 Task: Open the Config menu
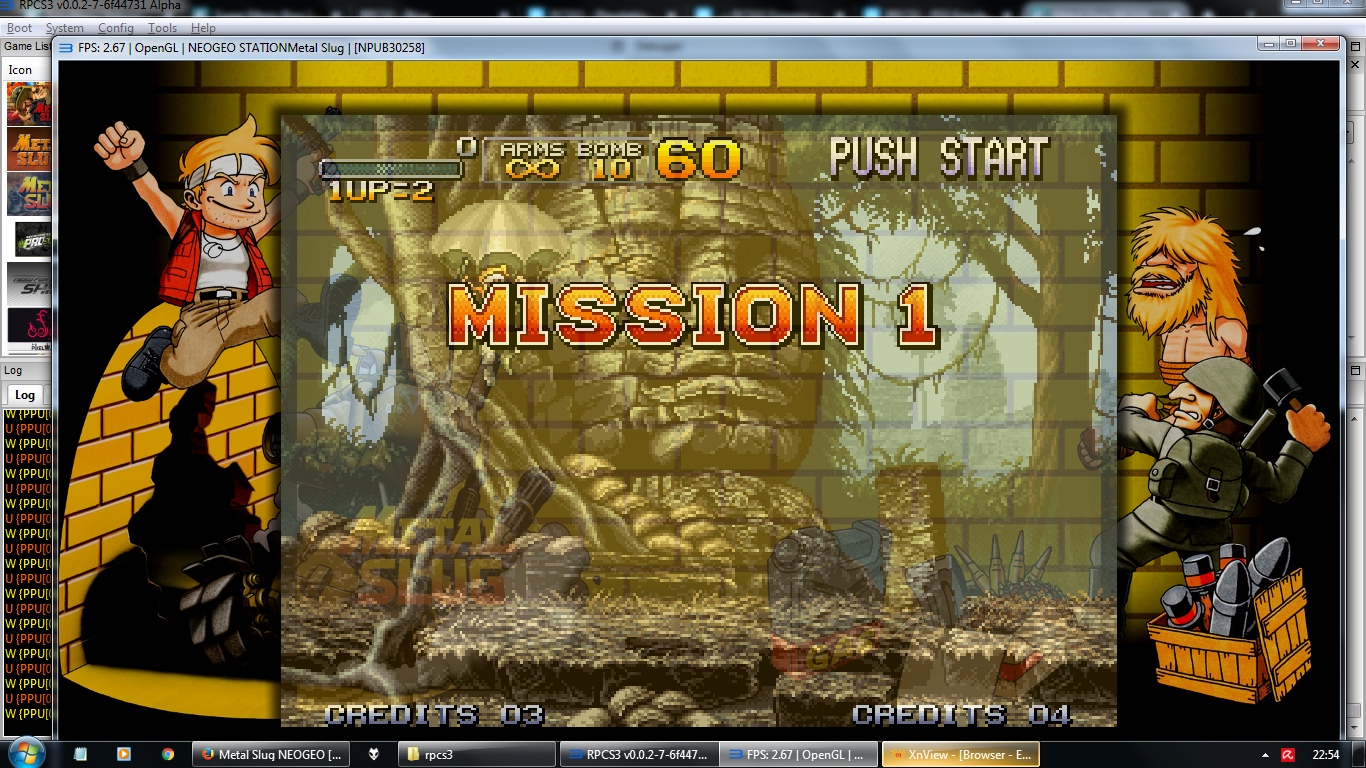116,28
